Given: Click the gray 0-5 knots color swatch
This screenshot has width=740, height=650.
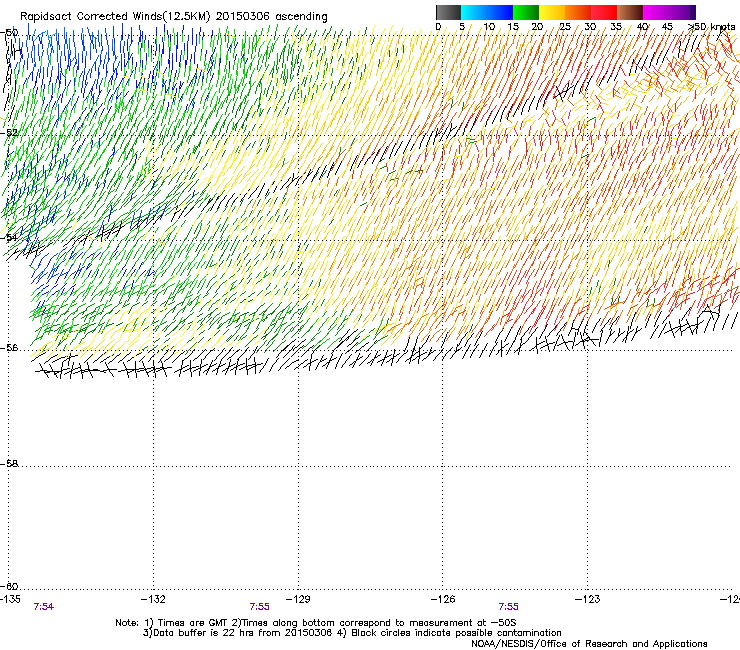Looking at the screenshot, I should point(448,12).
